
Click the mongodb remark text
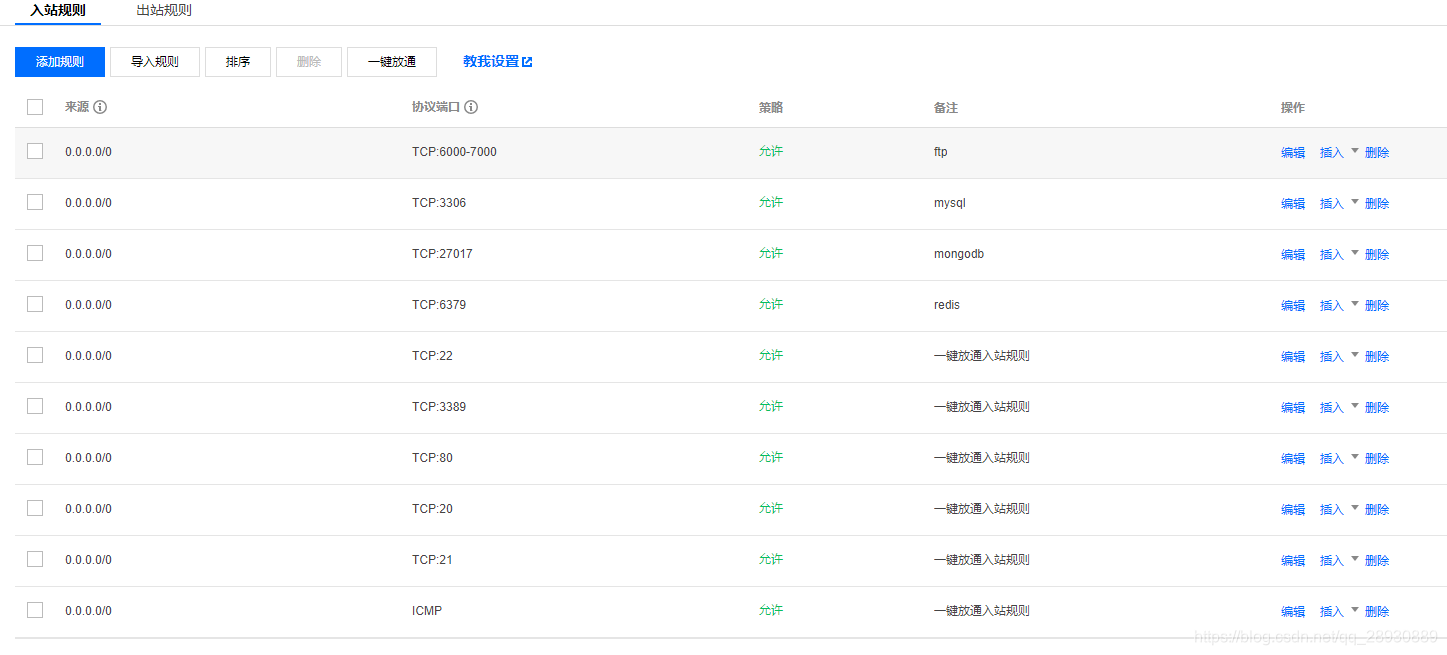point(959,254)
